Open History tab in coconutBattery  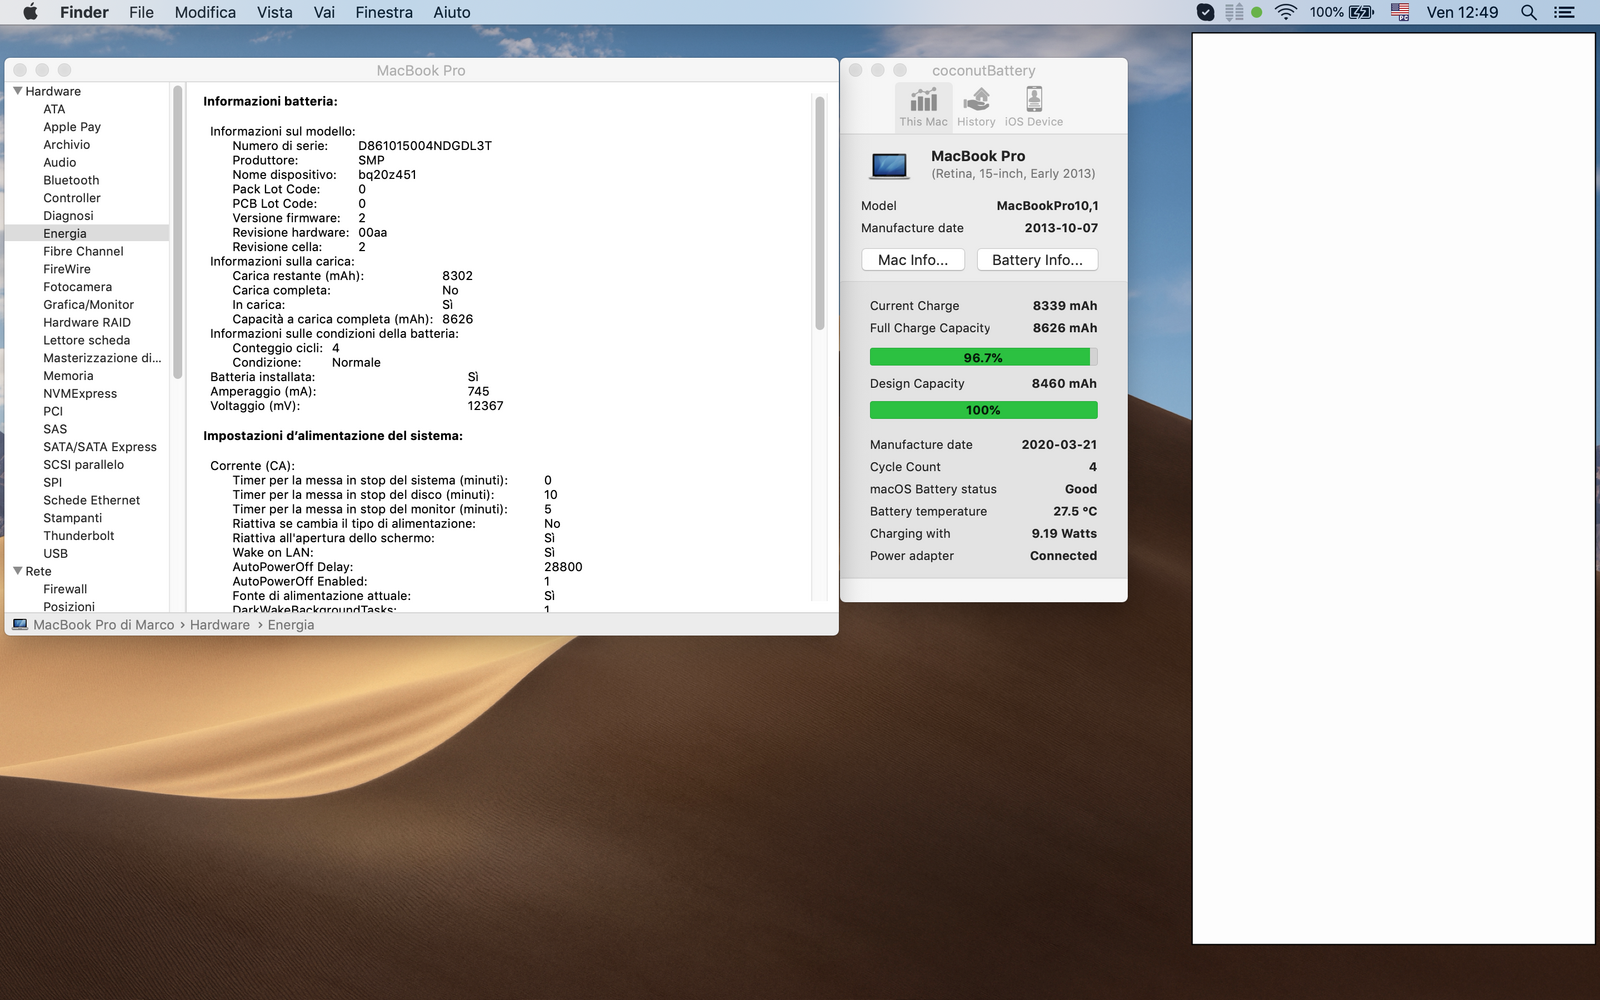[976, 107]
